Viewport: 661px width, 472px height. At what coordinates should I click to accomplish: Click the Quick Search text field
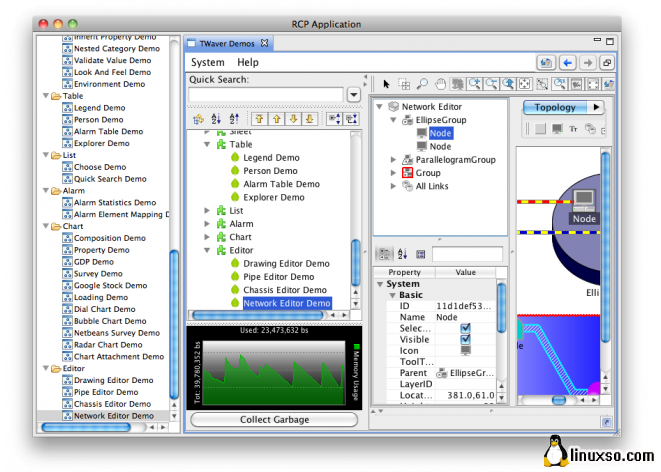click(x=266, y=95)
